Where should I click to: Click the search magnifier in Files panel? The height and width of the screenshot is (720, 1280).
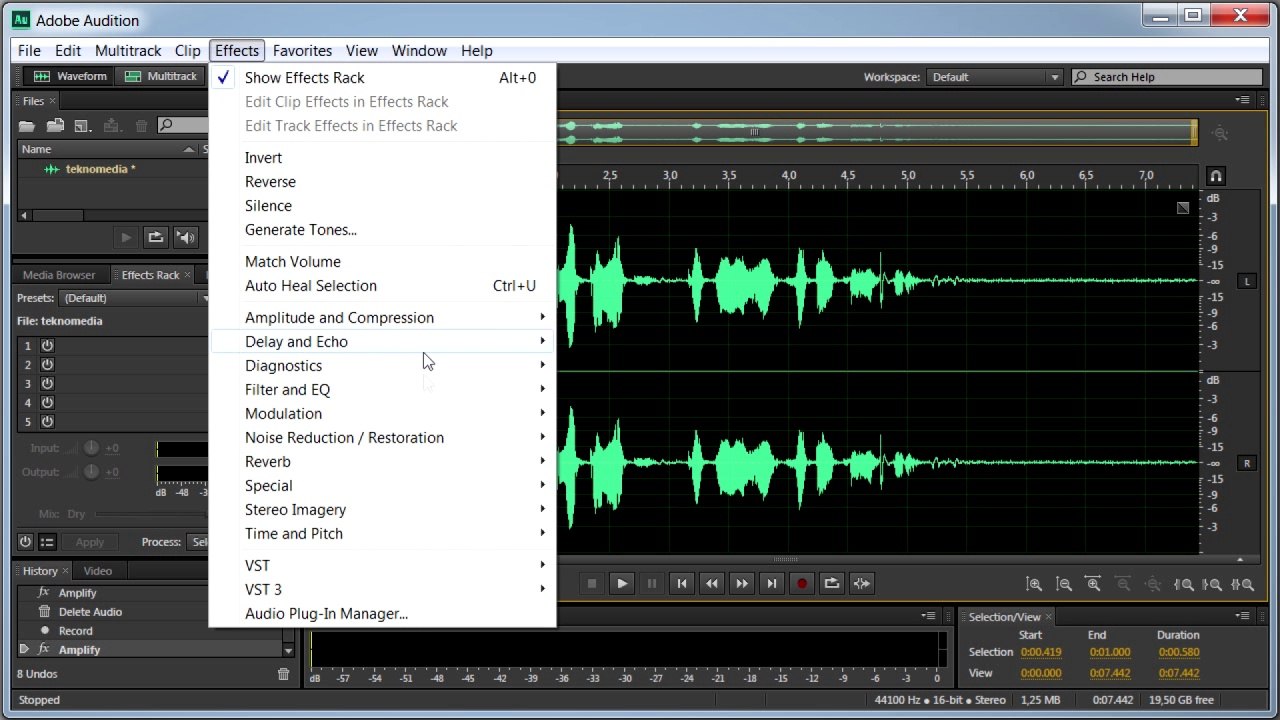[x=166, y=125]
